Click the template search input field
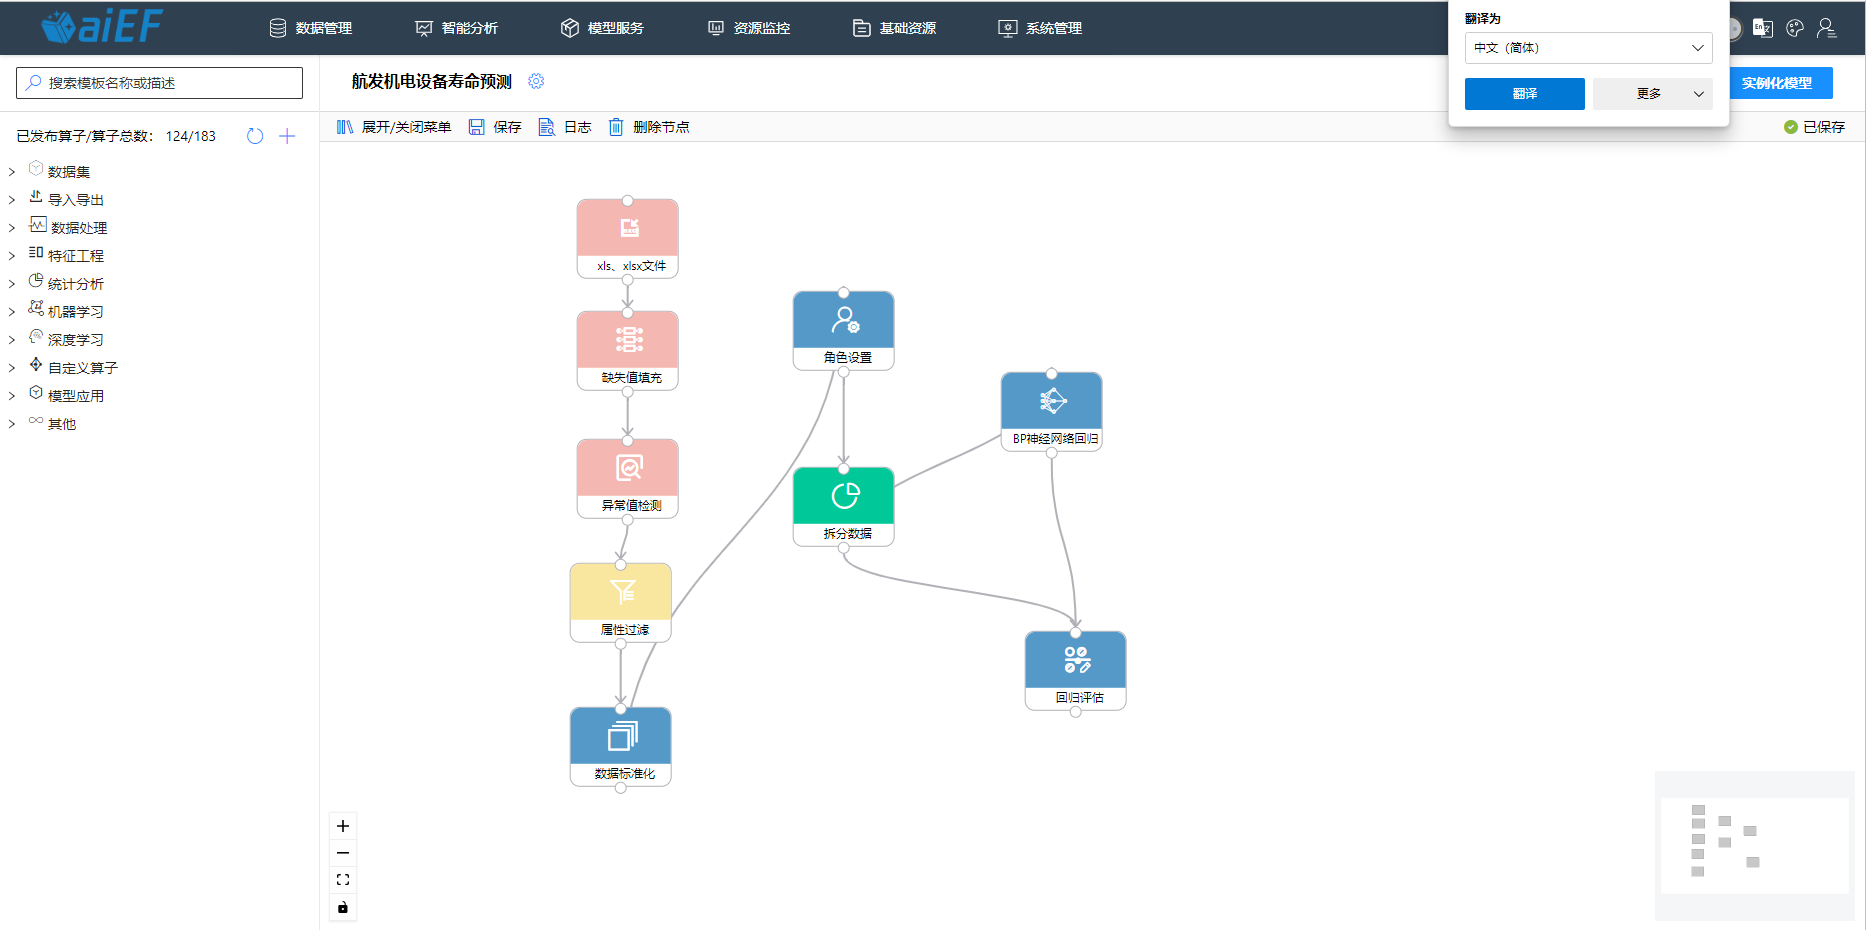Screen dimensions: 1866x930 160,83
